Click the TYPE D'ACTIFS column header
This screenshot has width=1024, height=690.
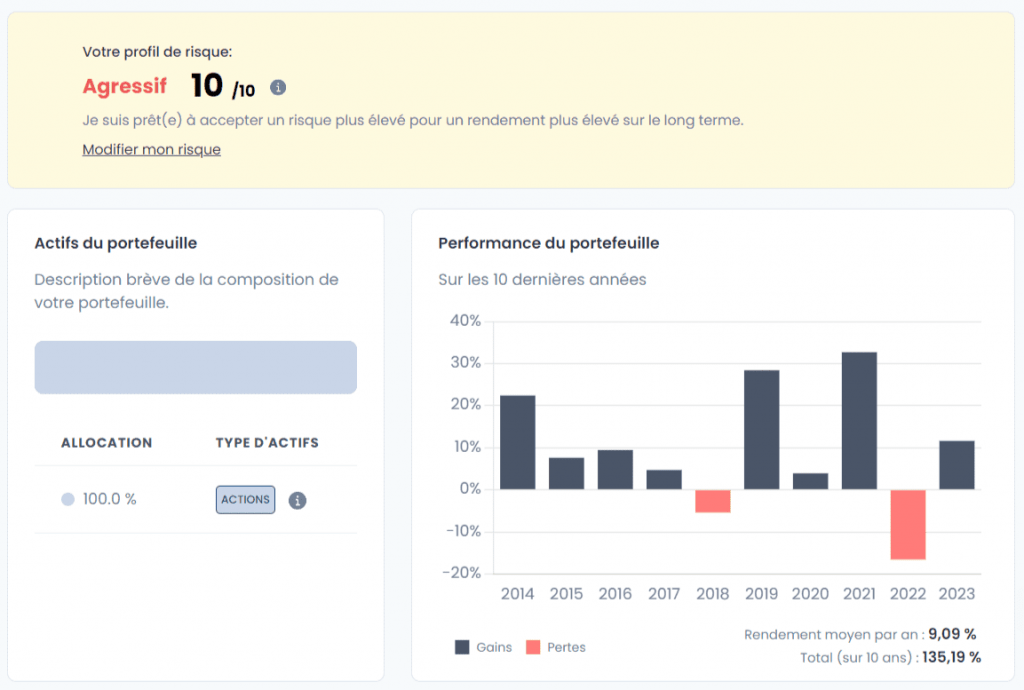coord(267,442)
